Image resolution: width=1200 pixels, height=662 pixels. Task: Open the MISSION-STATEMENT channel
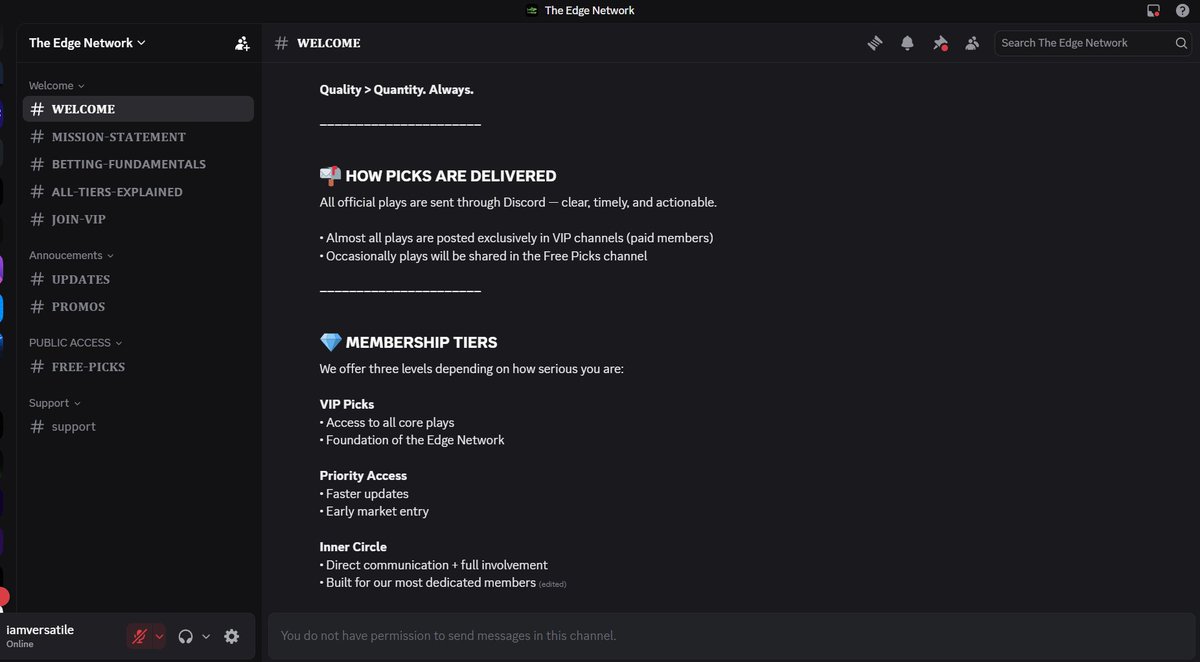point(138,137)
